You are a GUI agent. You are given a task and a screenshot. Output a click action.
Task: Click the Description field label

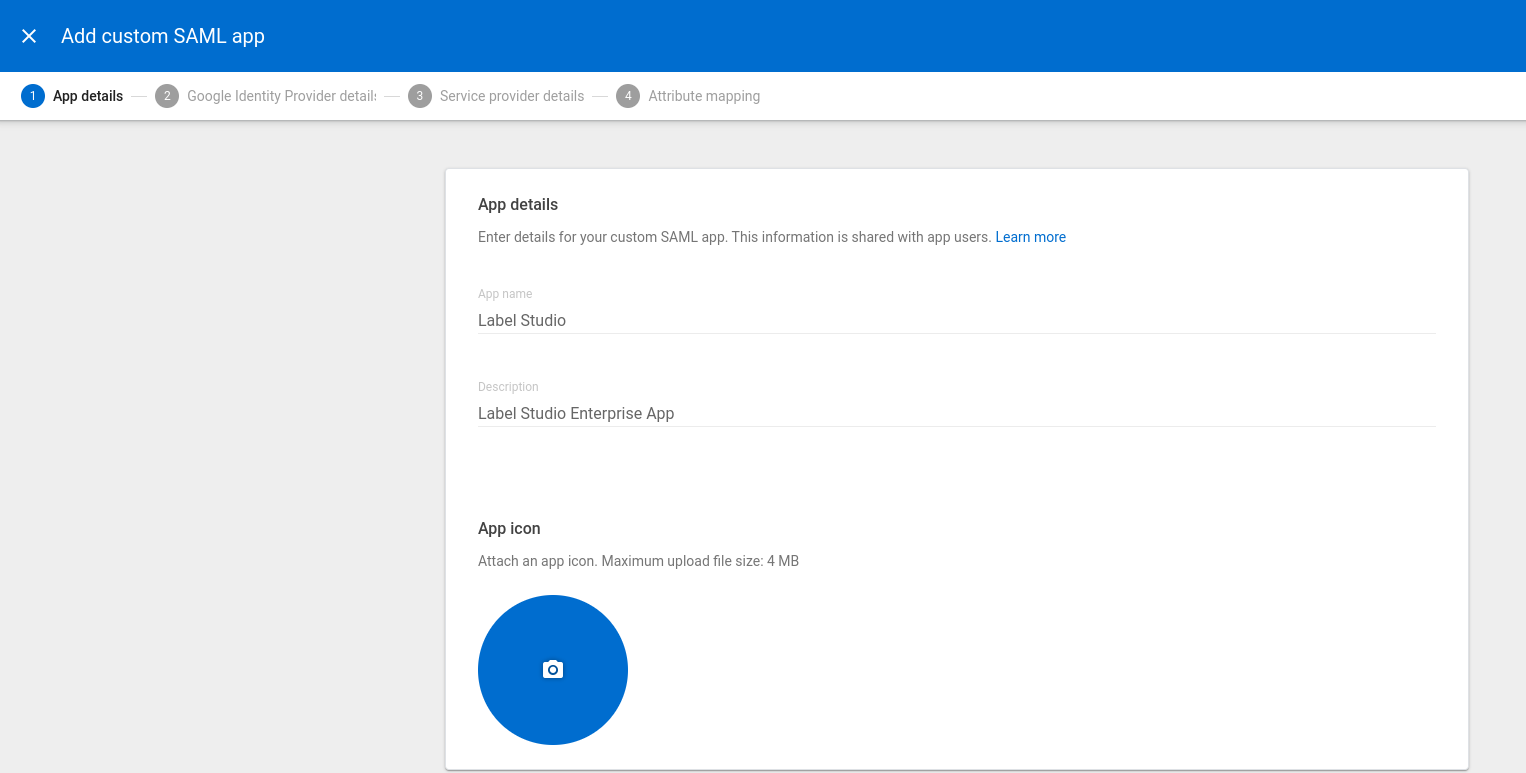pos(508,387)
